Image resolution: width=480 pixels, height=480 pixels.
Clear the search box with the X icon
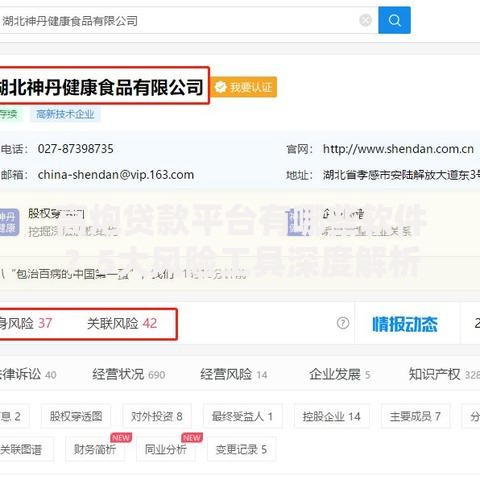365,20
